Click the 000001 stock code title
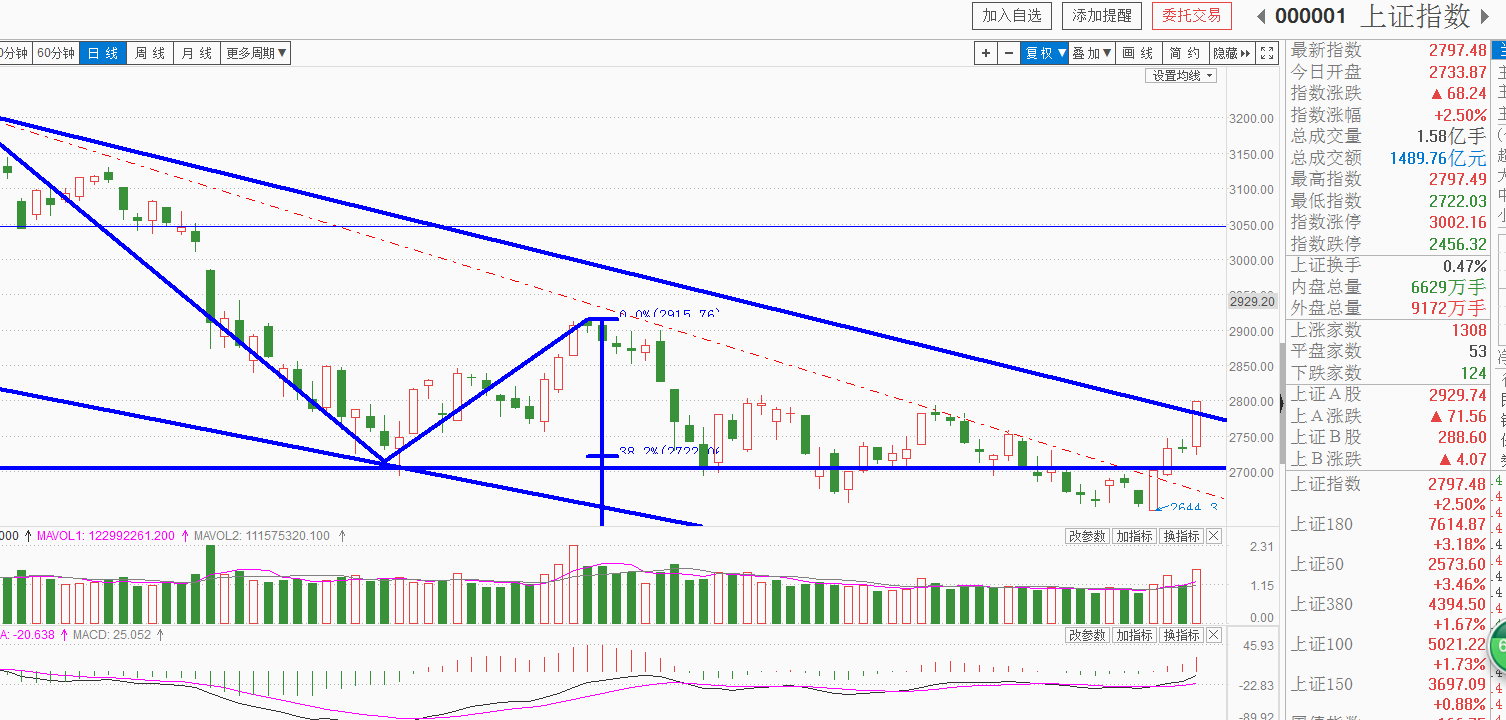The width and height of the screenshot is (1506, 720). click(x=1311, y=16)
